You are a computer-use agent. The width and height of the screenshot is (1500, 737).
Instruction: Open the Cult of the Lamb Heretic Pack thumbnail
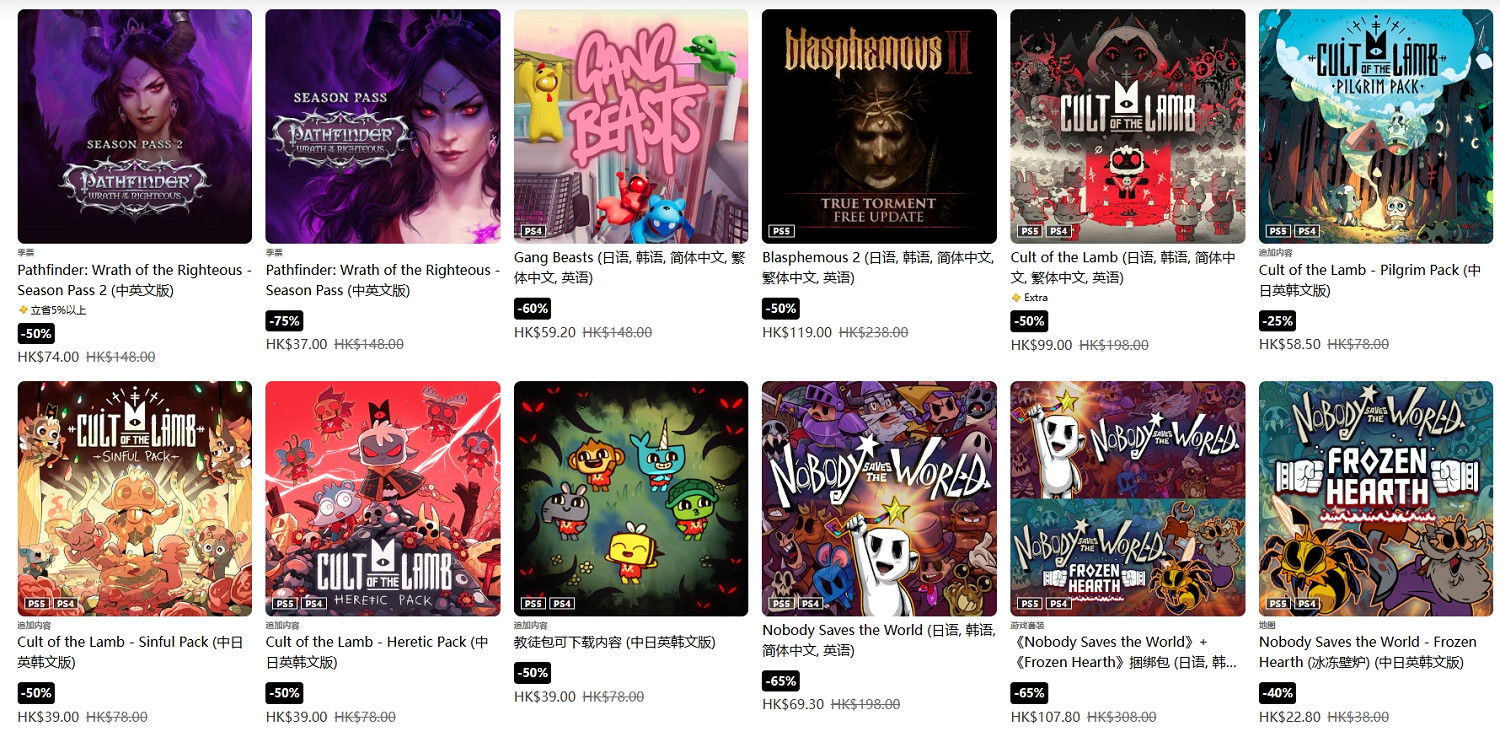click(383, 498)
